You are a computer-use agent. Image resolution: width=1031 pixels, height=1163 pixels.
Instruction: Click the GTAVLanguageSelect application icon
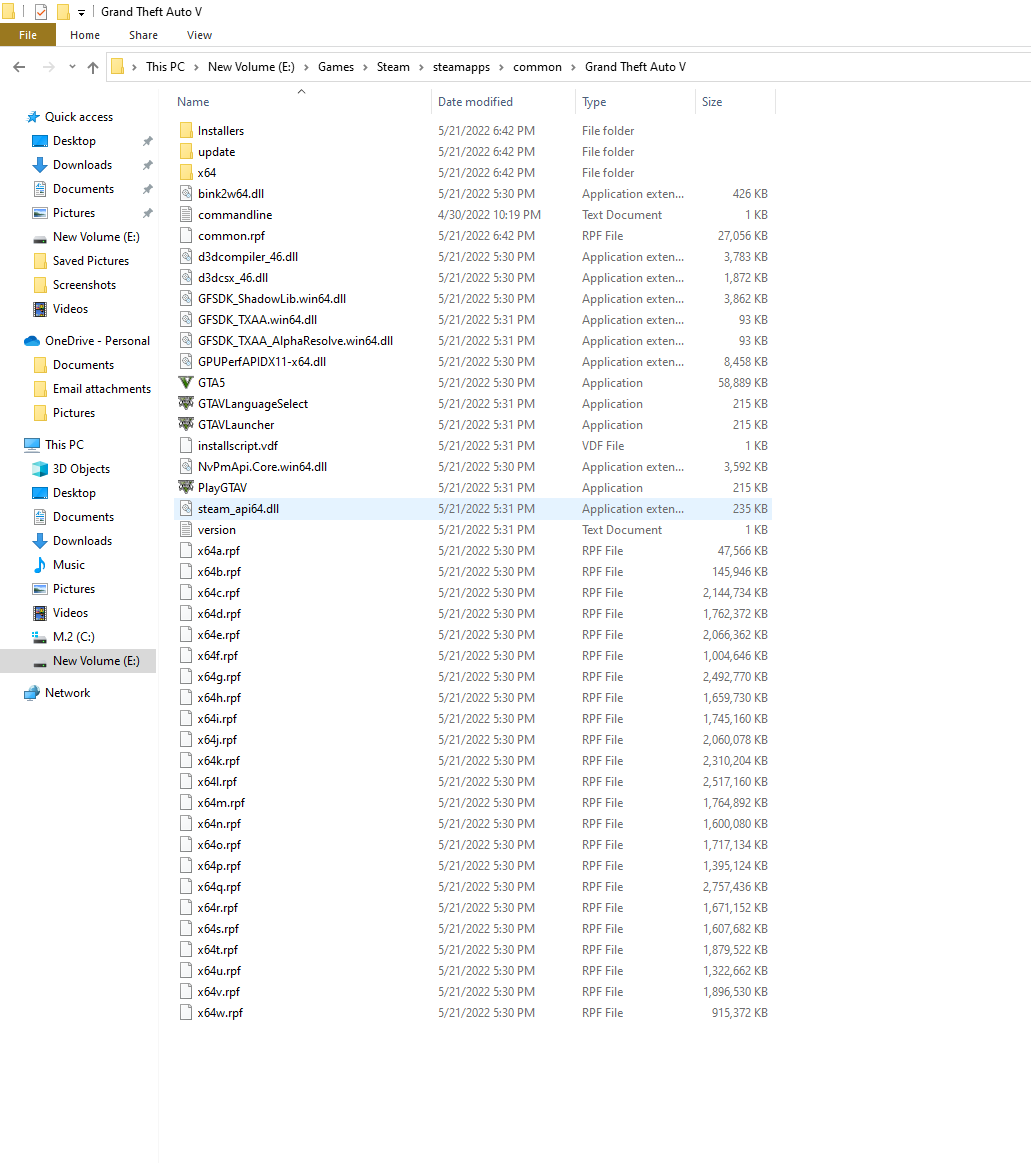[x=186, y=403]
